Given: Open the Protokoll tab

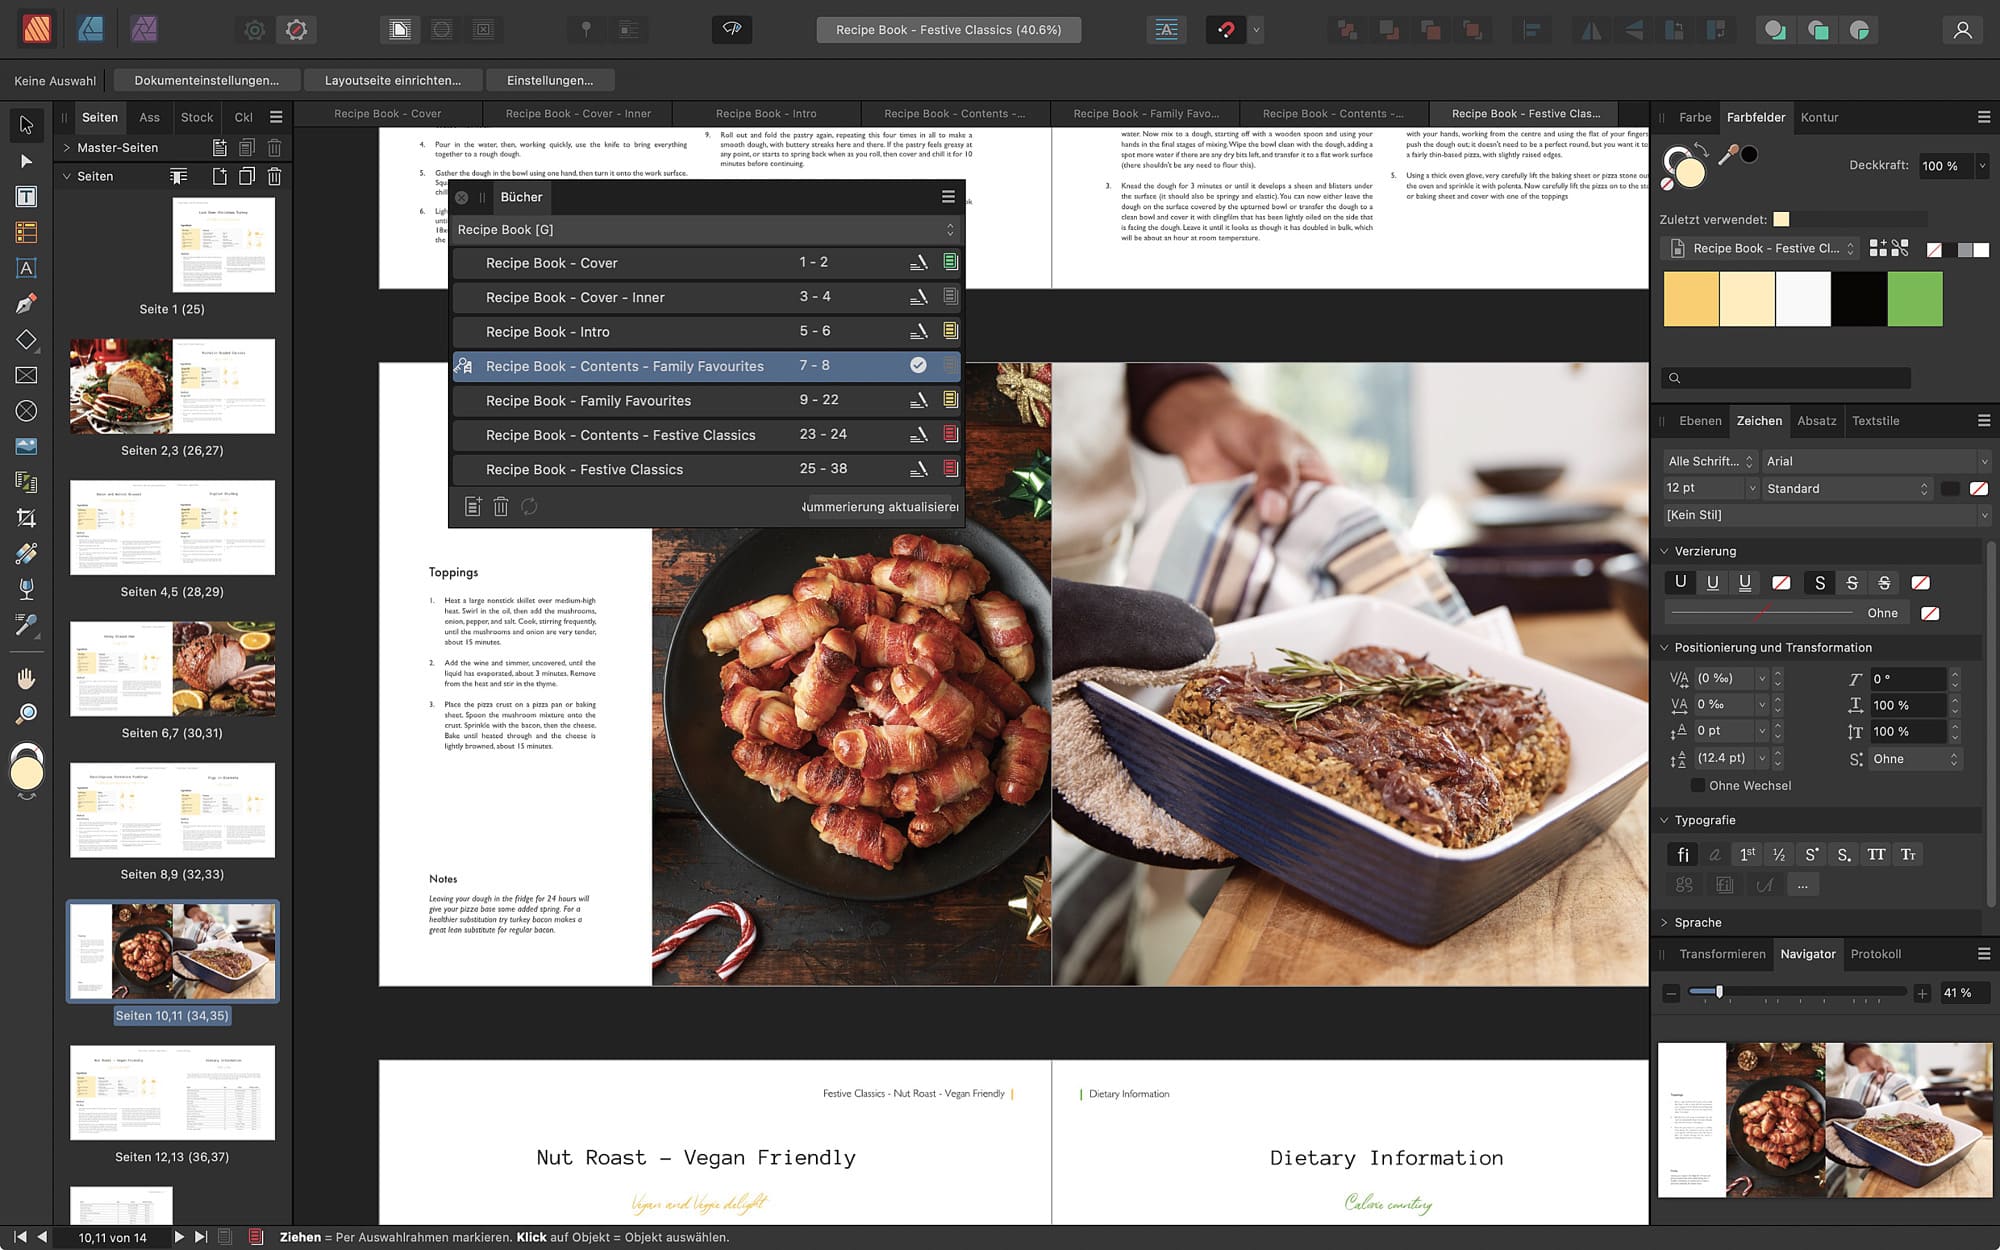Looking at the screenshot, I should click(1876, 954).
